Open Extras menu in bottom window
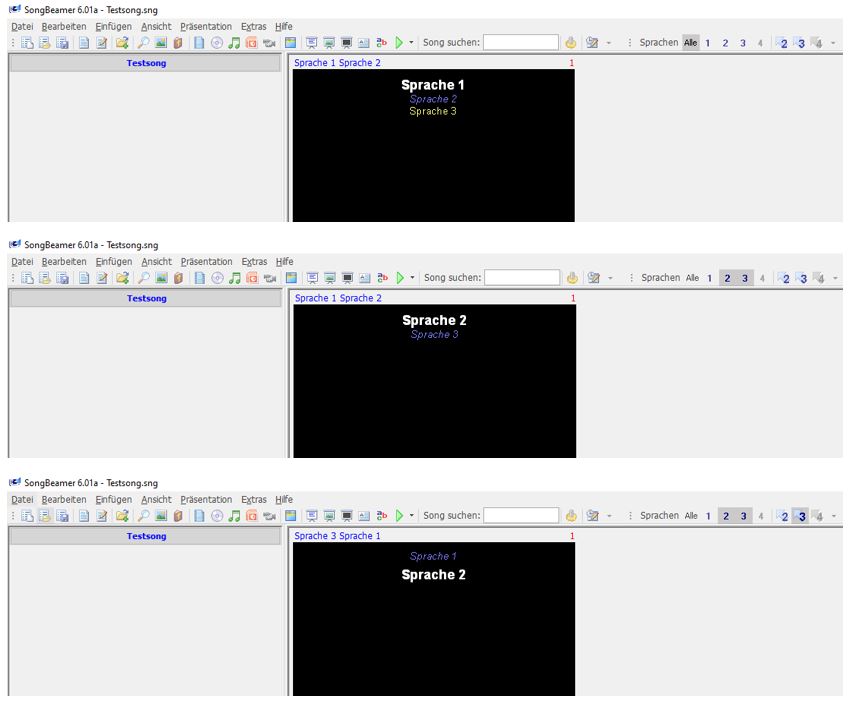 pyautogui.click(x=254, y=500)
